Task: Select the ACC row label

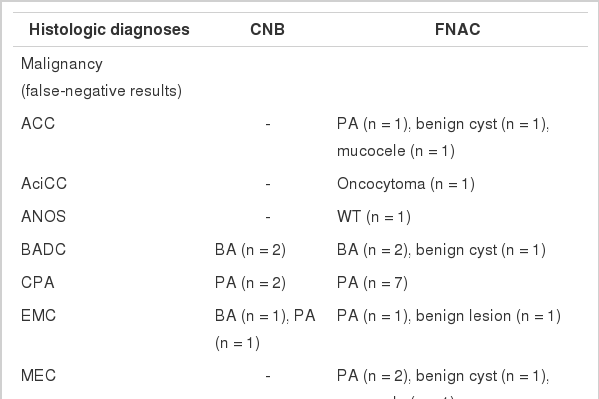Action: [38, 124]
